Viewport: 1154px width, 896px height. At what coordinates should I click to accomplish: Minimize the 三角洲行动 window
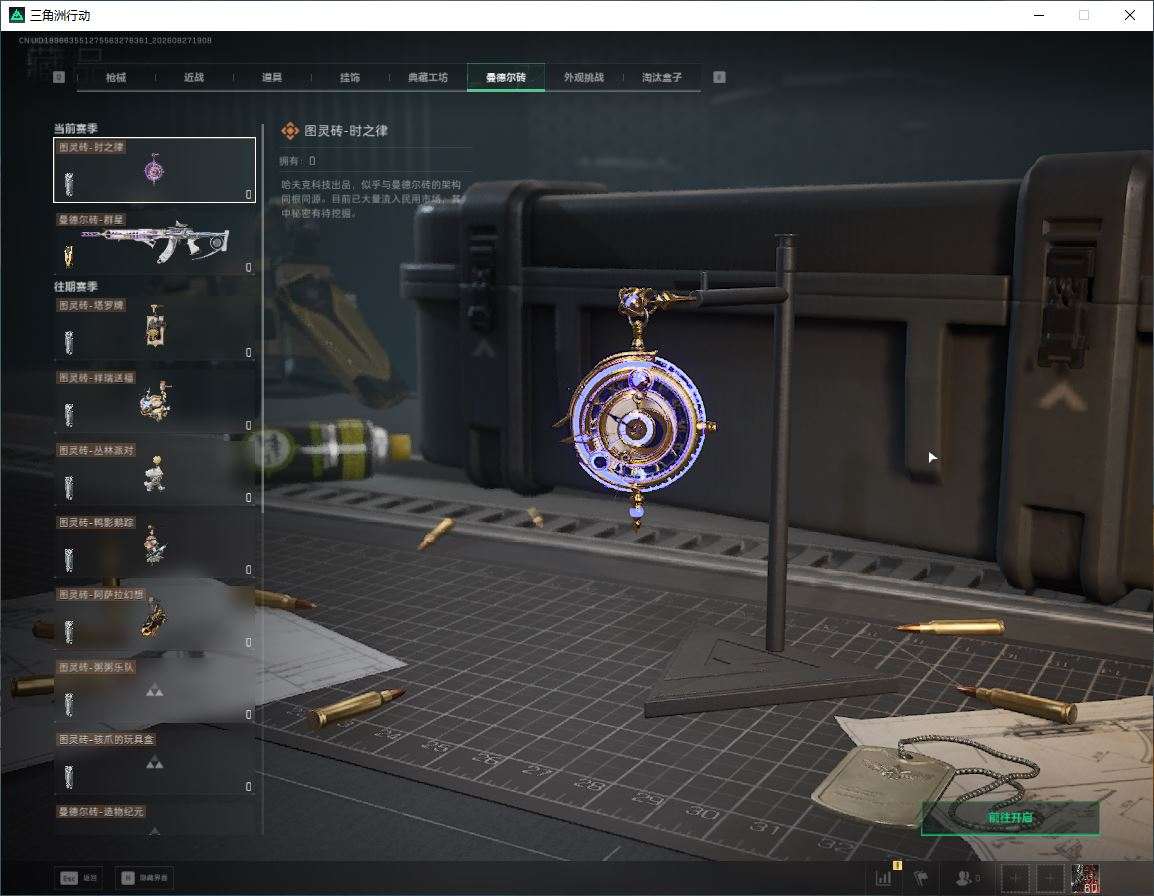tap(1039, 15)
